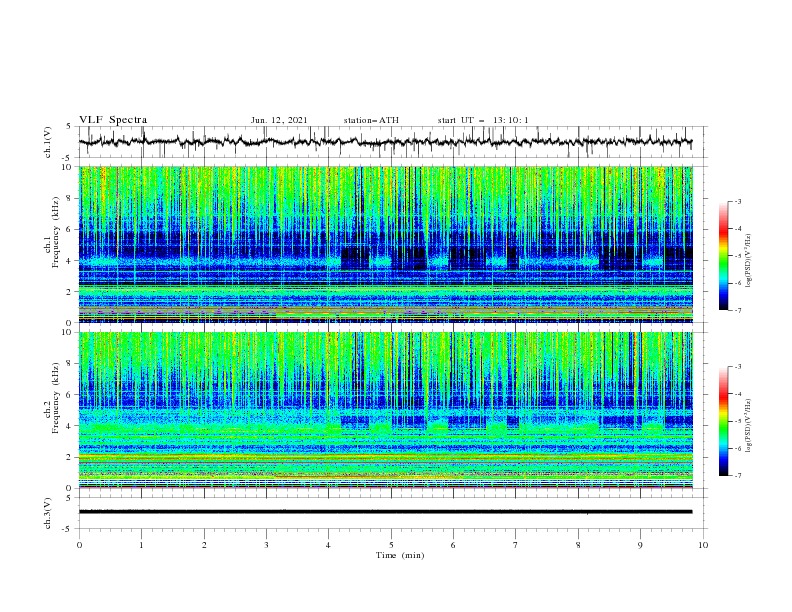Click the "-5" tick on ch.3(V) axis
Viewport: 792px width, 612px height.
[68, 529]
